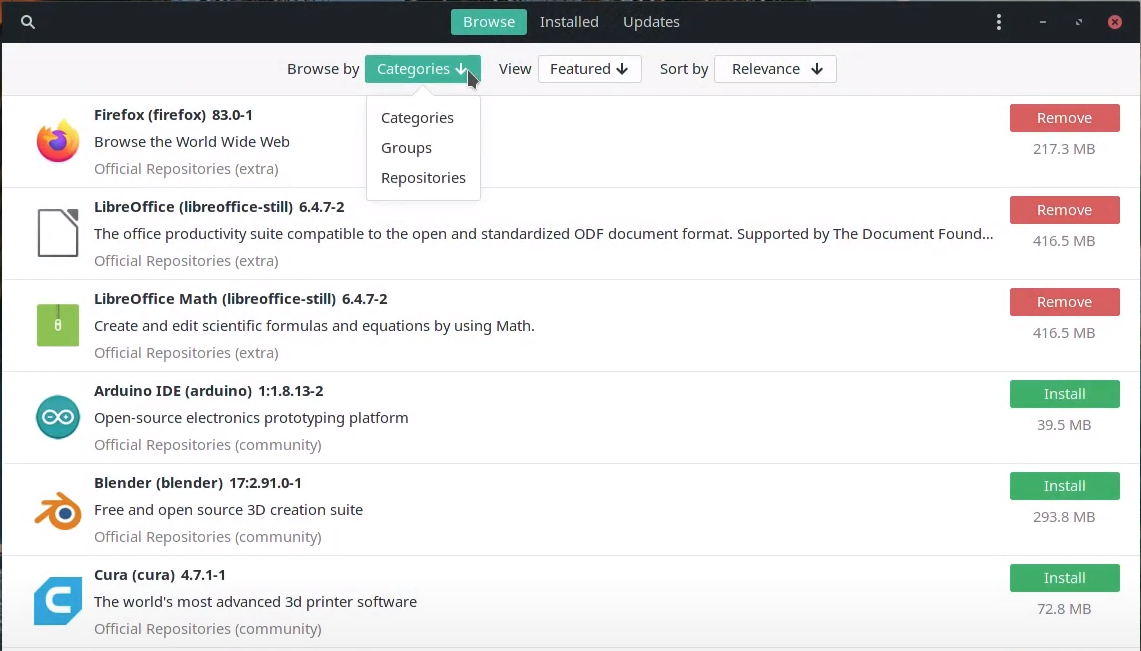Switch to the Browse tab
This screenshot has height=651, width=1141.
(489, 22)
